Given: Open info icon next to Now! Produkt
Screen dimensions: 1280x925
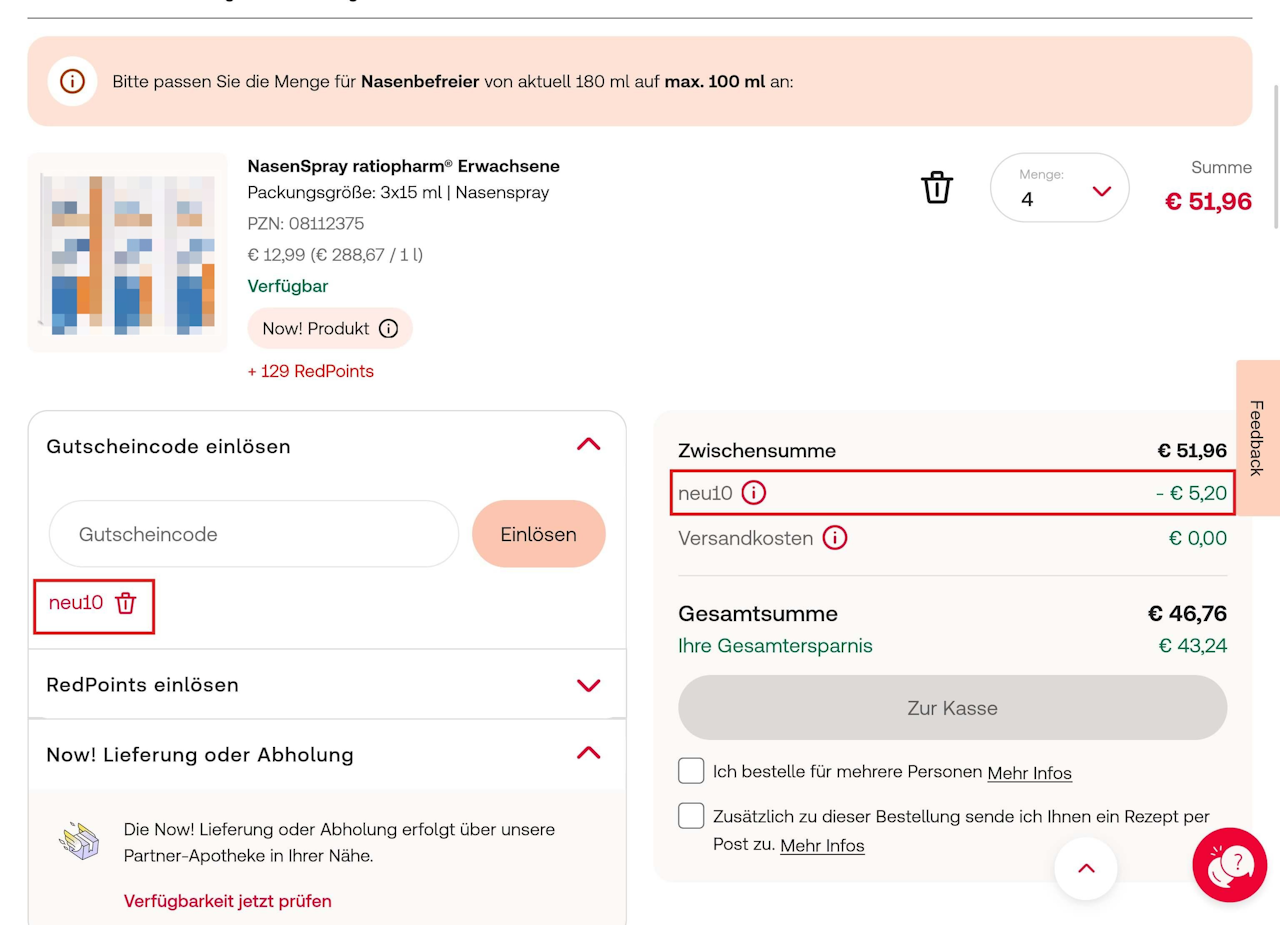Looking at the screenshot, I should pyautogui.click(x=389, y=328).
